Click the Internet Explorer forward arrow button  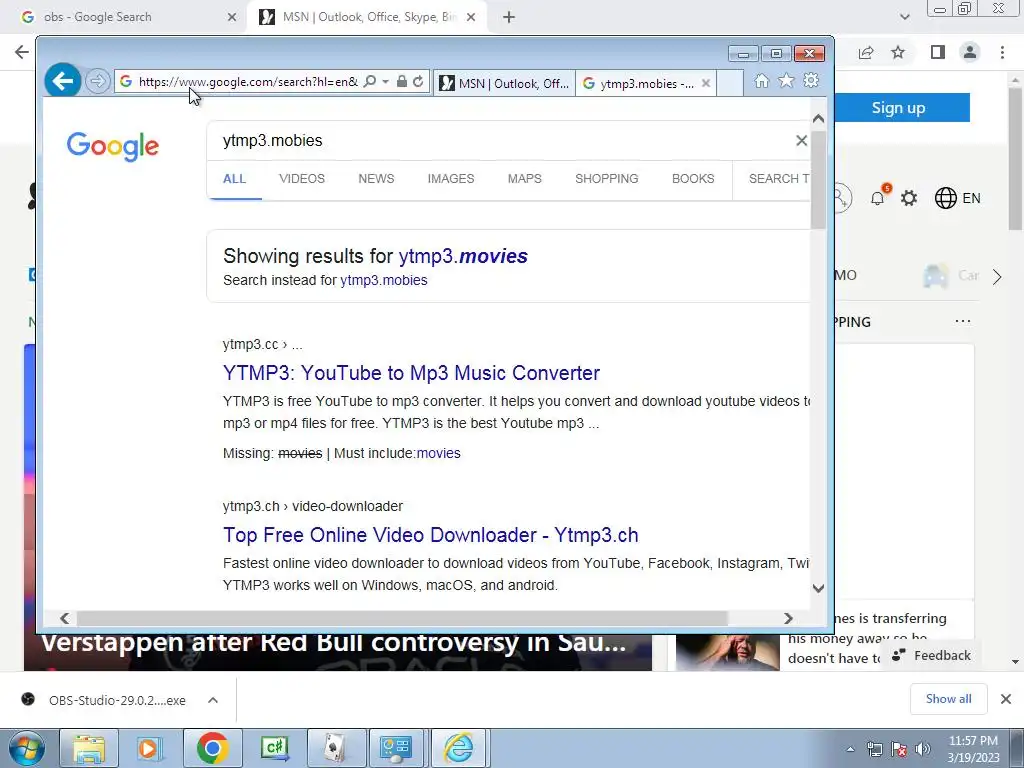(98, 82)
